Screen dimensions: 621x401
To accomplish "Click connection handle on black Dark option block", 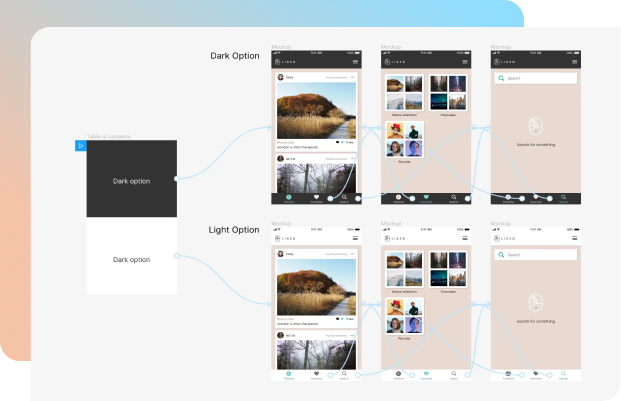I will (177, 179).
